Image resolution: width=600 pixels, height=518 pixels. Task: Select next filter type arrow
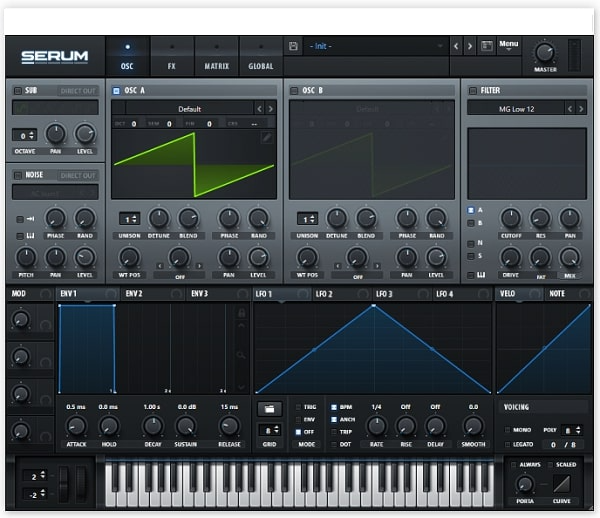click(581, 109)
